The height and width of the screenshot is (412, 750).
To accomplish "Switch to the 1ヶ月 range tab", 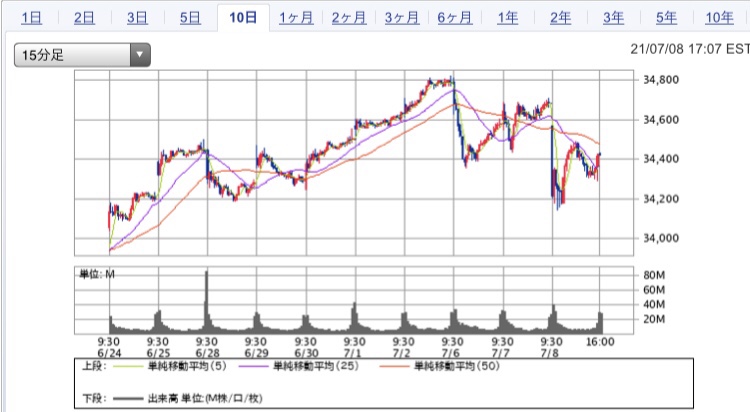I will (296, 18).
